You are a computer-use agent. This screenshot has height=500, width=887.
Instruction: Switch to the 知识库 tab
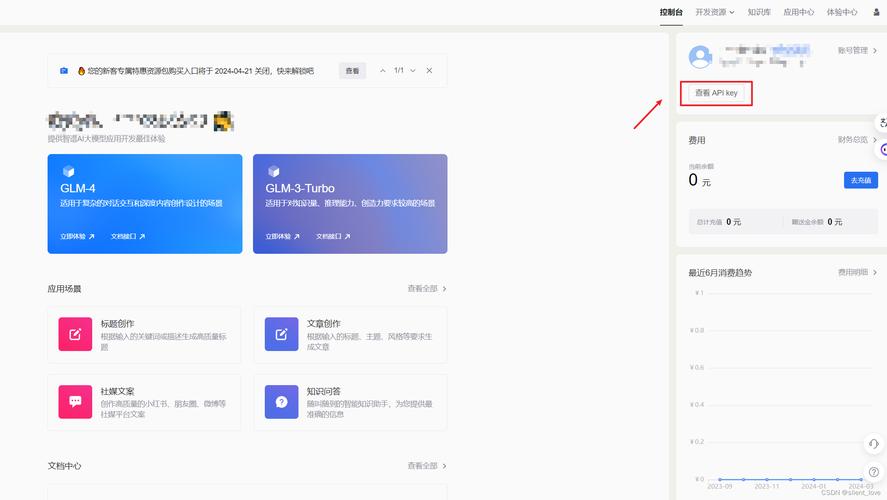tap(759, 12)
